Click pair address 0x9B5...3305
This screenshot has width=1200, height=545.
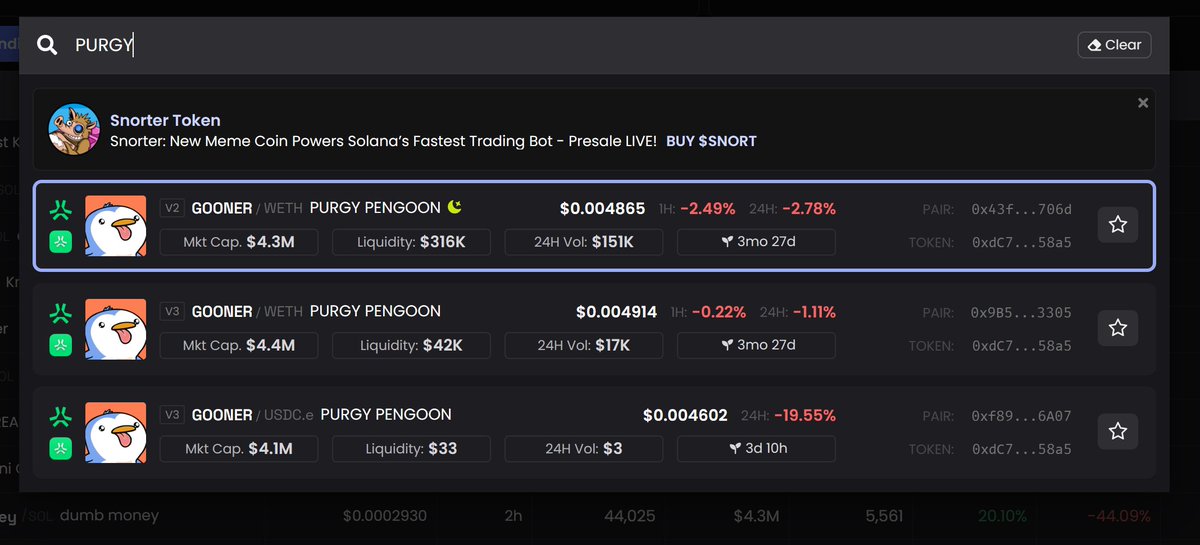(1021, 312)
